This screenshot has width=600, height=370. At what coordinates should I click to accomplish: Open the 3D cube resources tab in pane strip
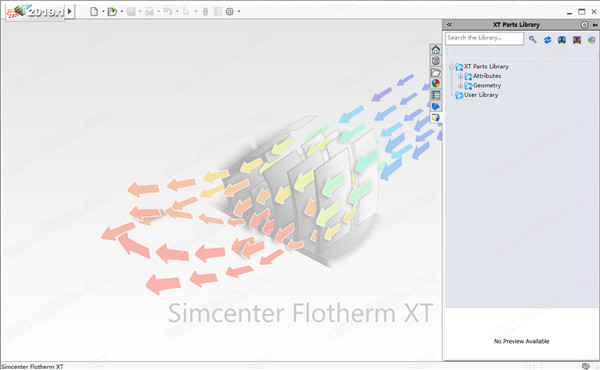coord(435,60)
